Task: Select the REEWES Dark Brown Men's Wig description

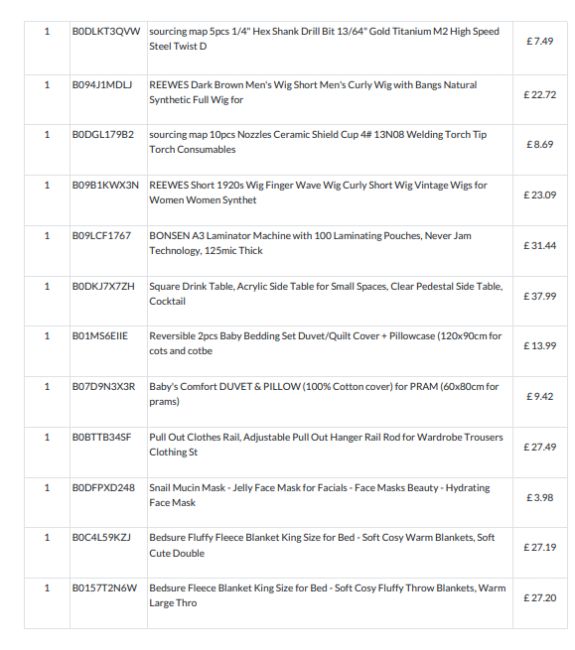Action: pos(313,92)
